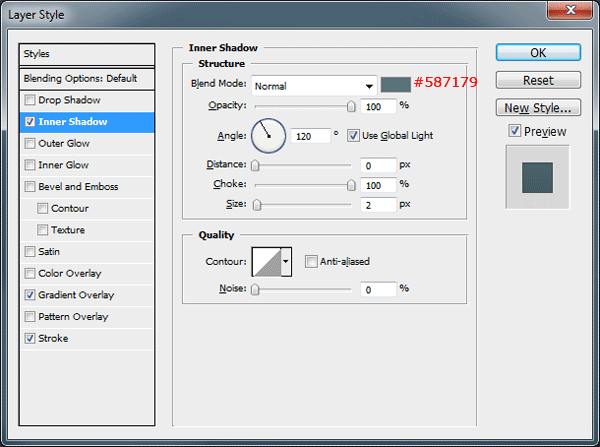Open the Gradient Overlay settings row
This screenshot has height=447, width=600.
(87, 295)
